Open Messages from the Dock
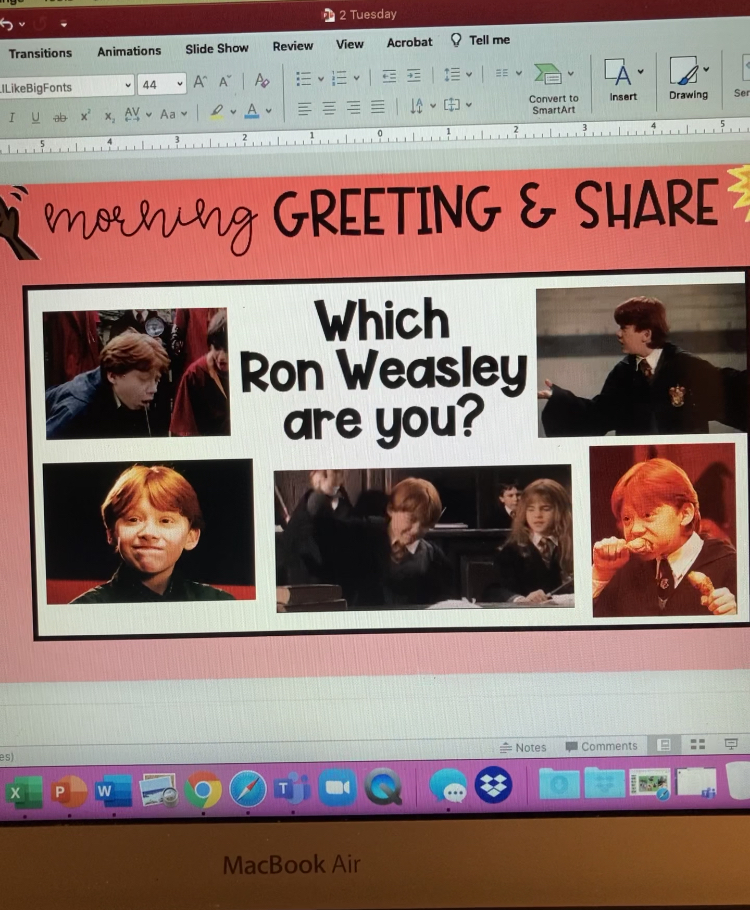This screenshot has width=750, height=910. (x=448, y=786)
